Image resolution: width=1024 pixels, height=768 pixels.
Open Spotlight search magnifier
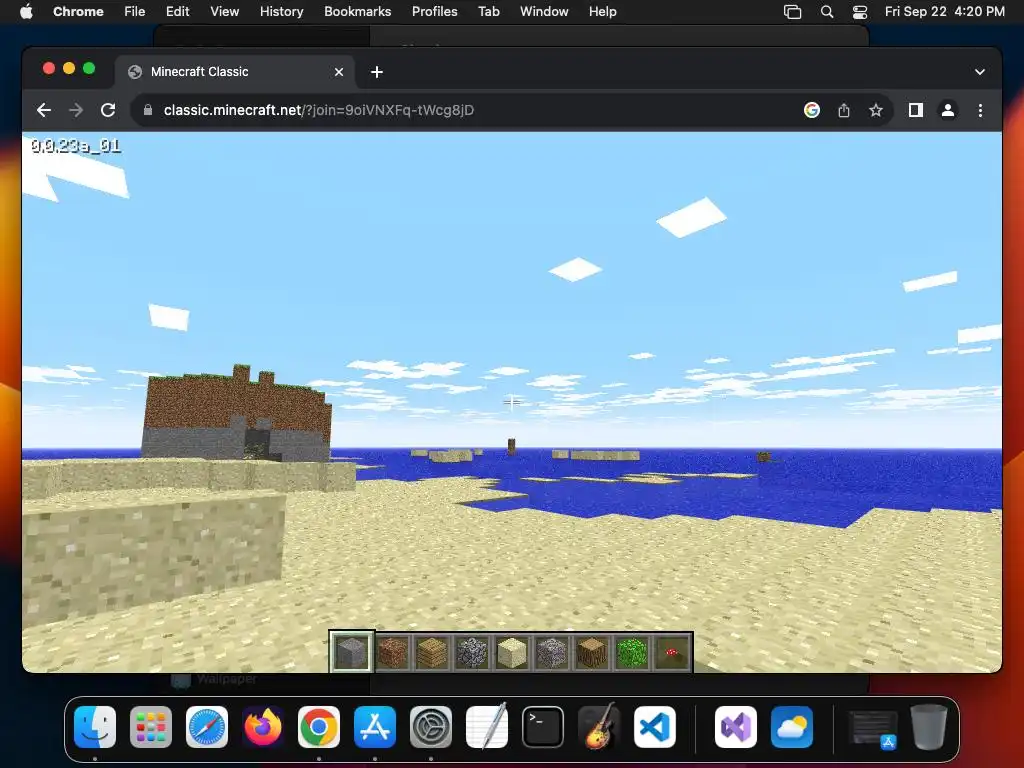[x=827, y=12]
